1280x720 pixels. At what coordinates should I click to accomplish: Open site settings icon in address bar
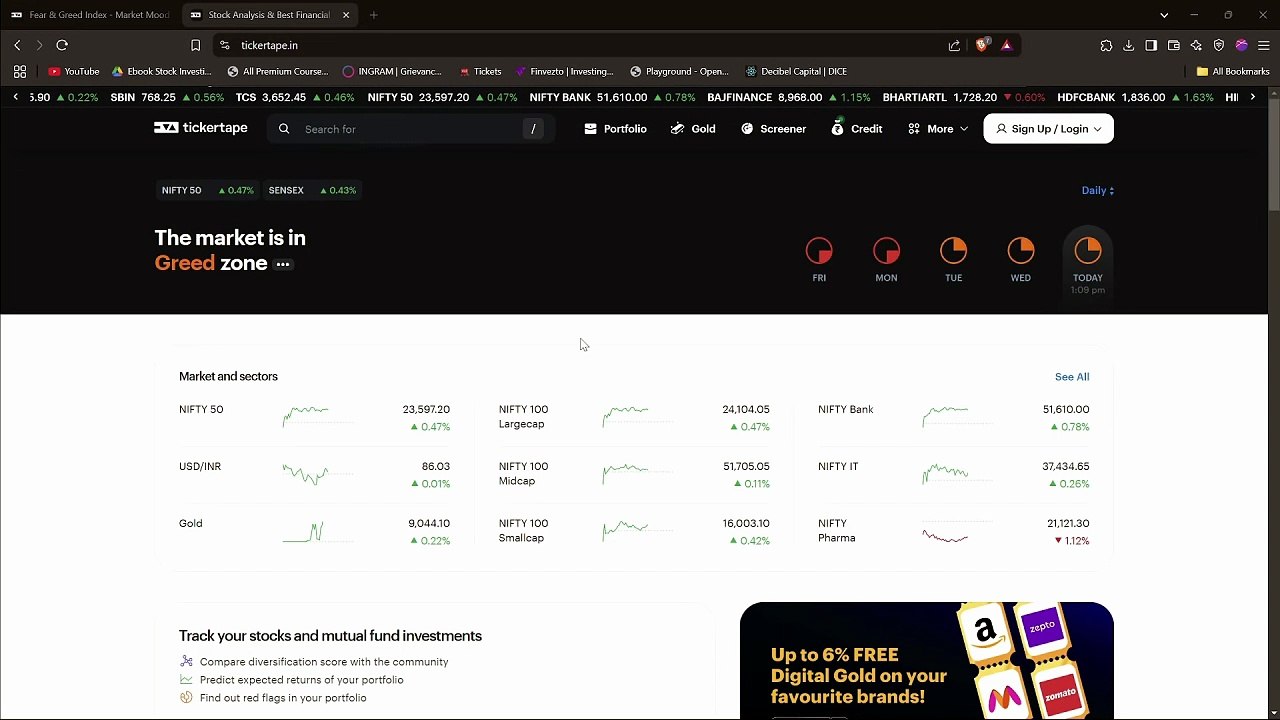point(225,45)
